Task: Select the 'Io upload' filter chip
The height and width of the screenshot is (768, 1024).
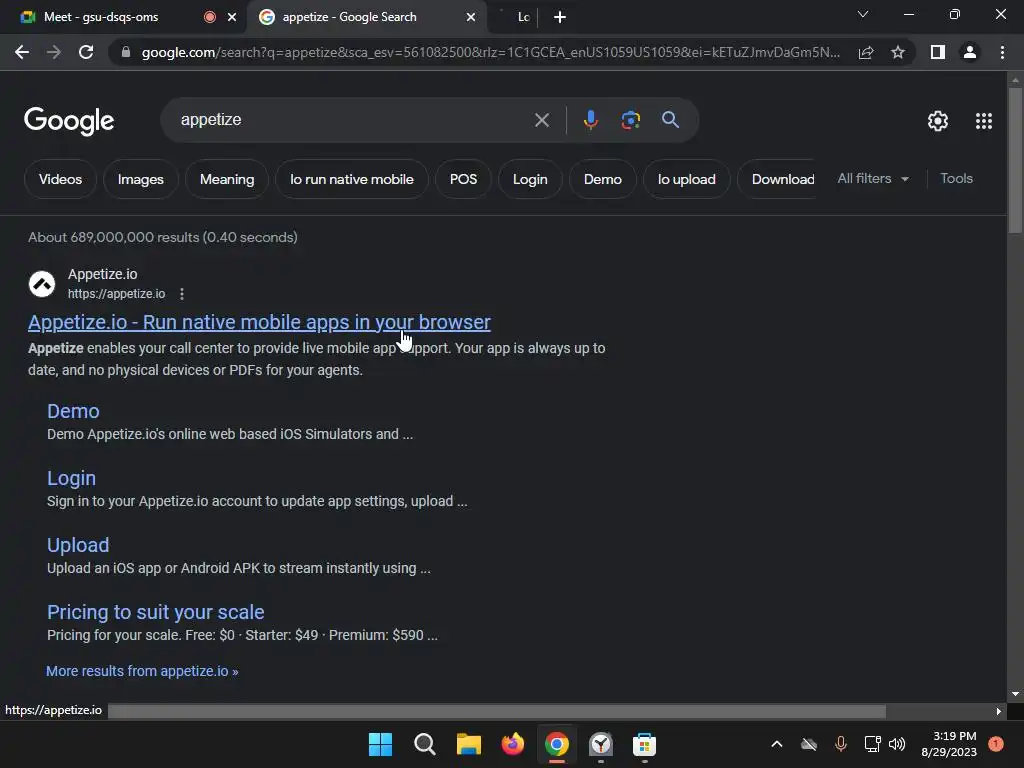Action: point(686,179)
